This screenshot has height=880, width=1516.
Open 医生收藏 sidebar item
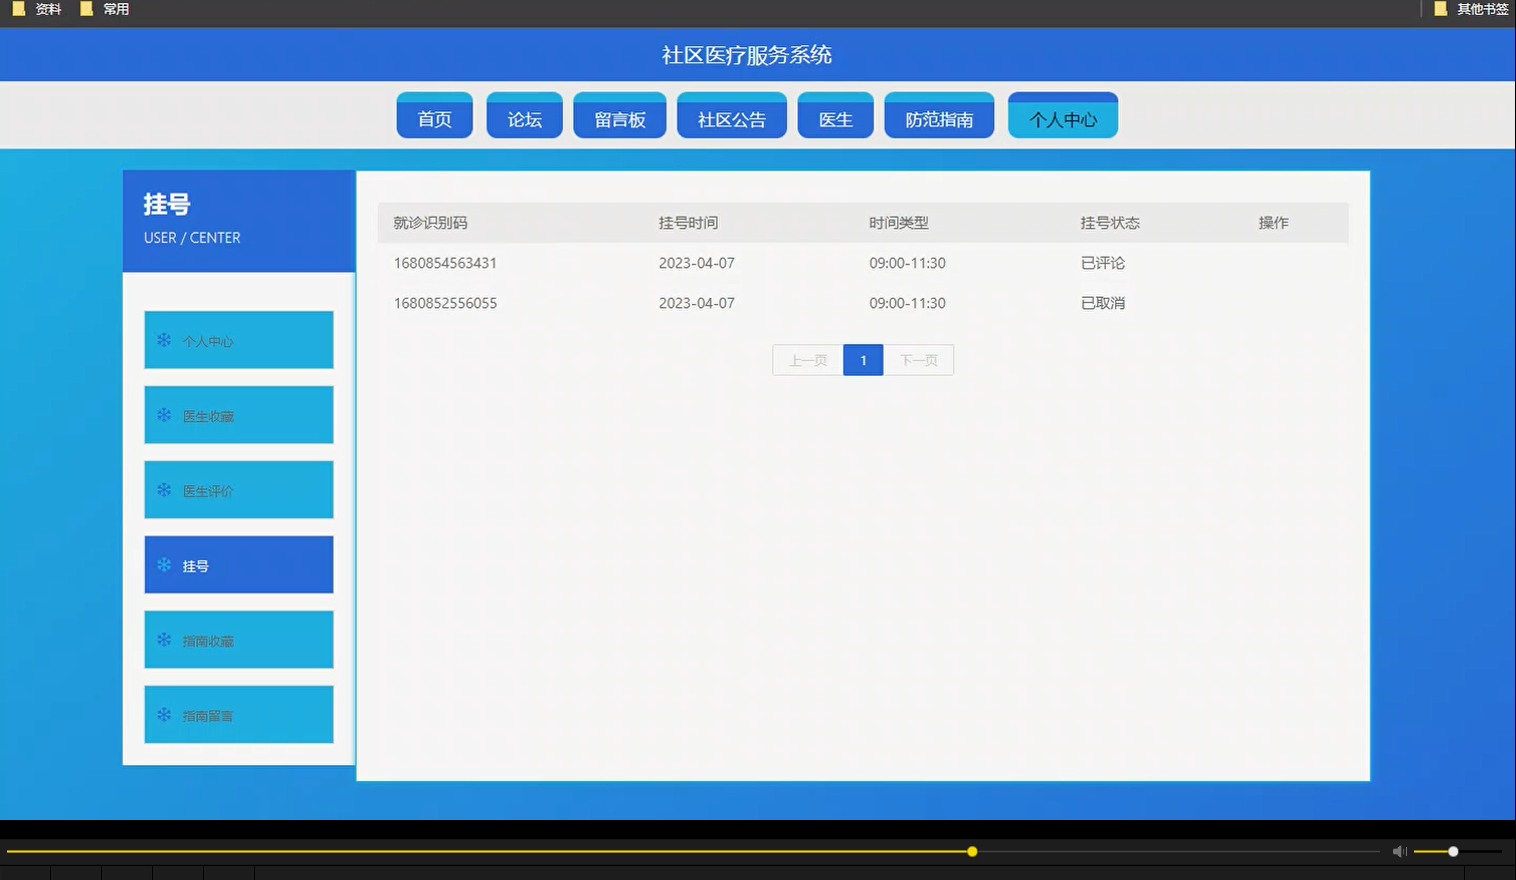coord(239,415)
